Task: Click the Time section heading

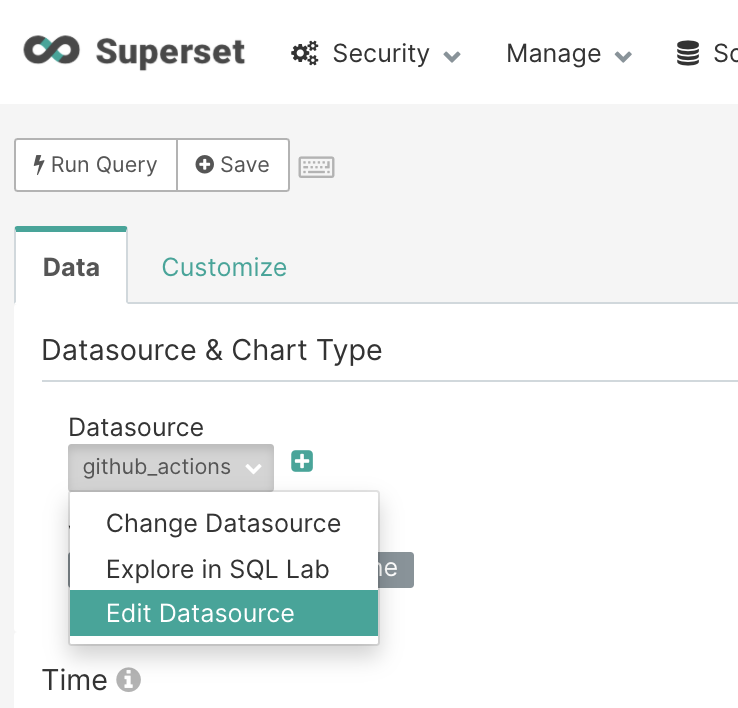Action: click(75, 680)
